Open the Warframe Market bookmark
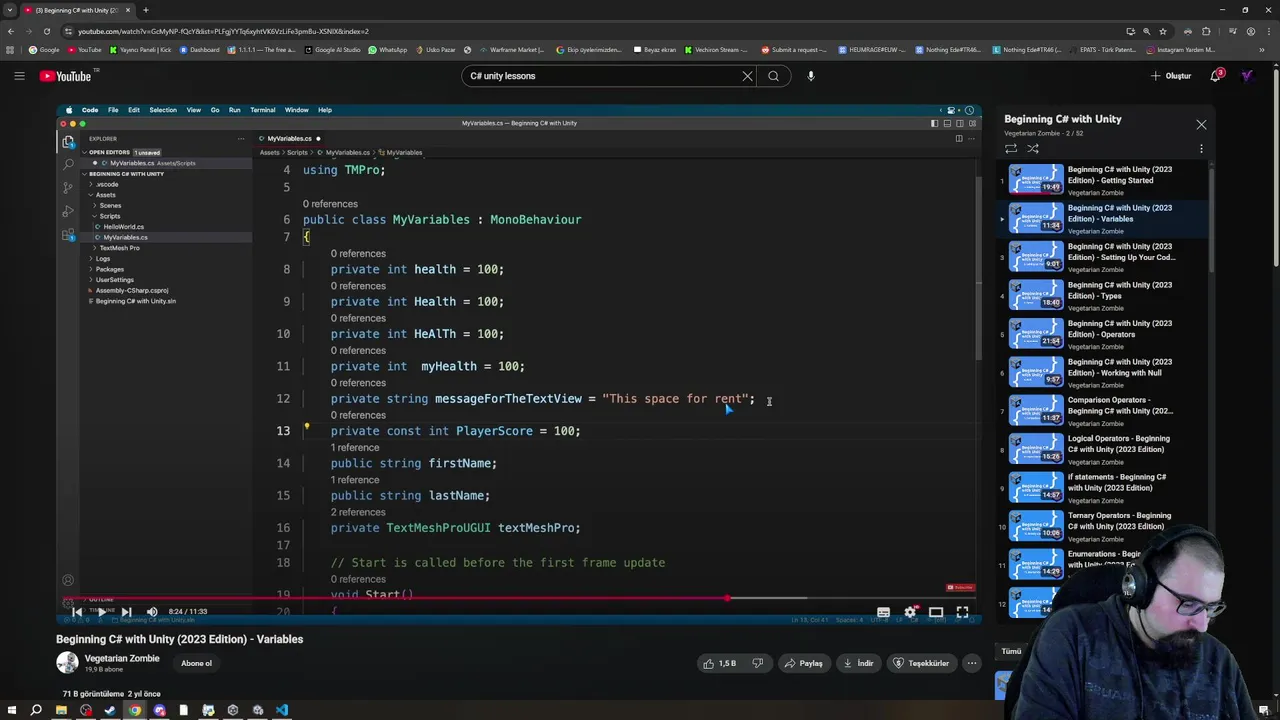 512,50
